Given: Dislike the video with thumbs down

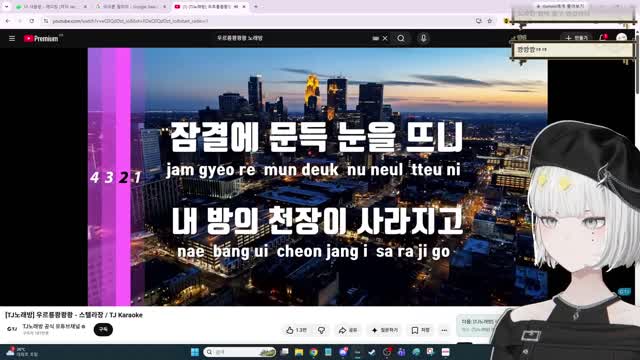Looking at the screenshot, I should coord(322,330).
